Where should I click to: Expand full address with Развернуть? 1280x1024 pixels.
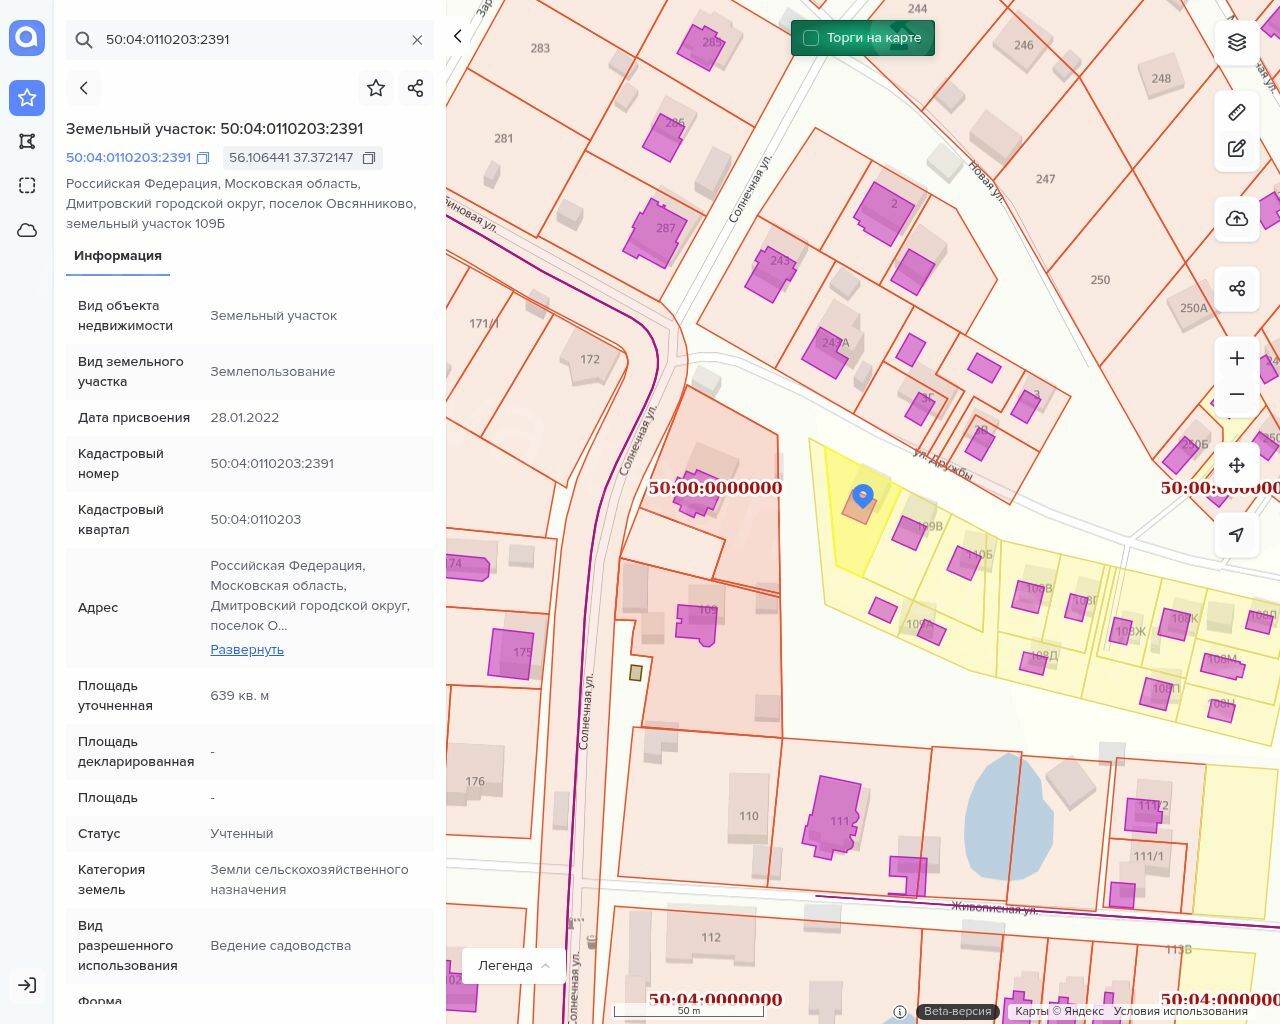click(x=247, y=650)
